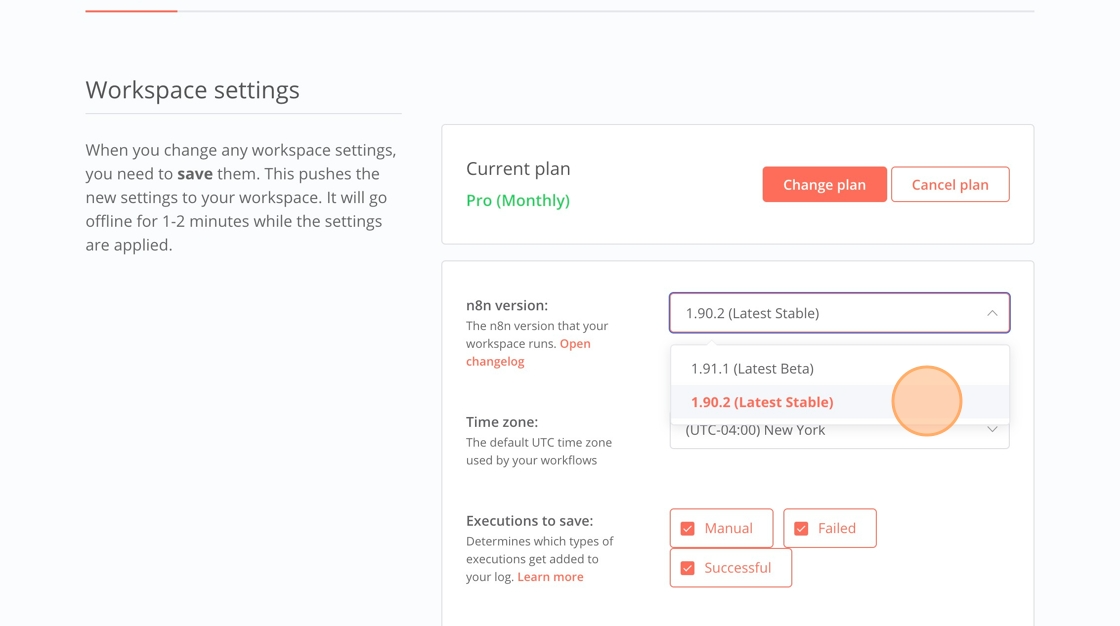
Task: Click the Pro (Monthly) plan label
Action: click(517, 200)
